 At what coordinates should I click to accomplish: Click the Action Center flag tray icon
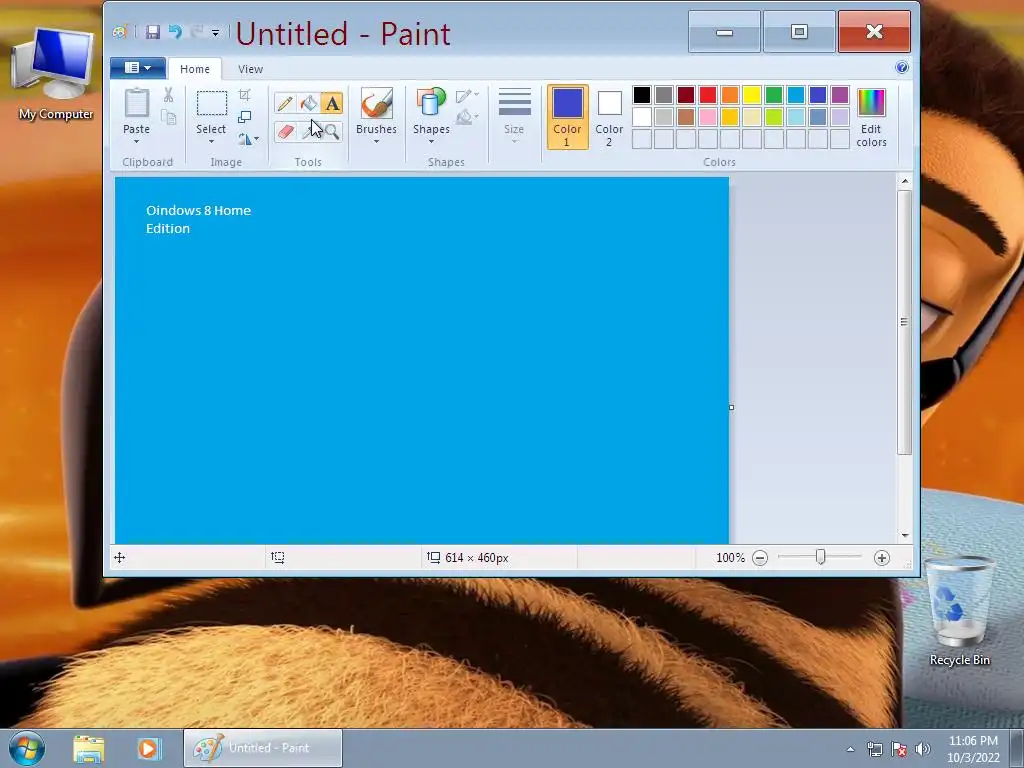899,749
